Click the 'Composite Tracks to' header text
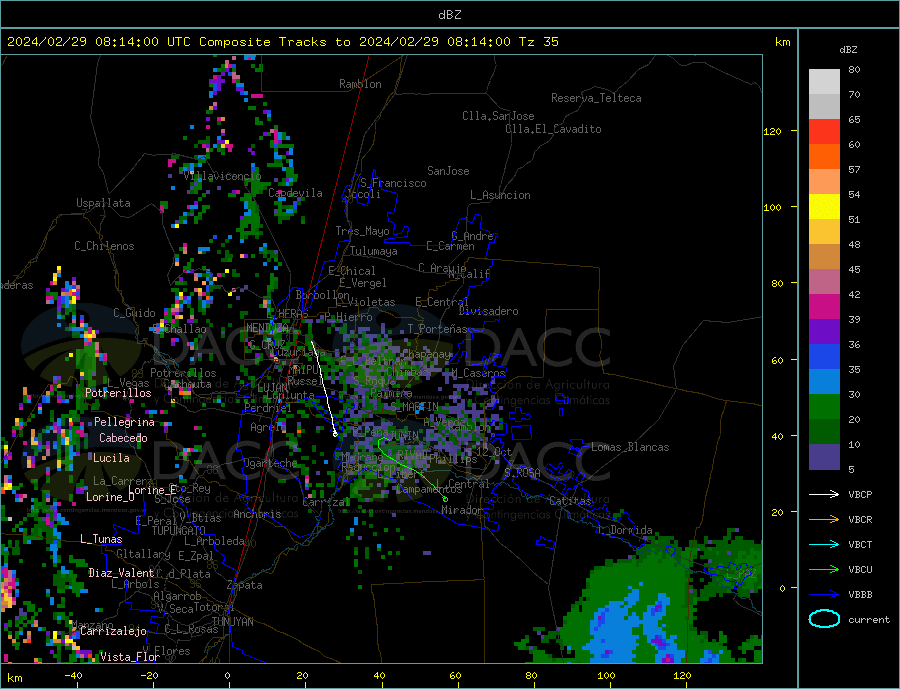 [274, 42]
